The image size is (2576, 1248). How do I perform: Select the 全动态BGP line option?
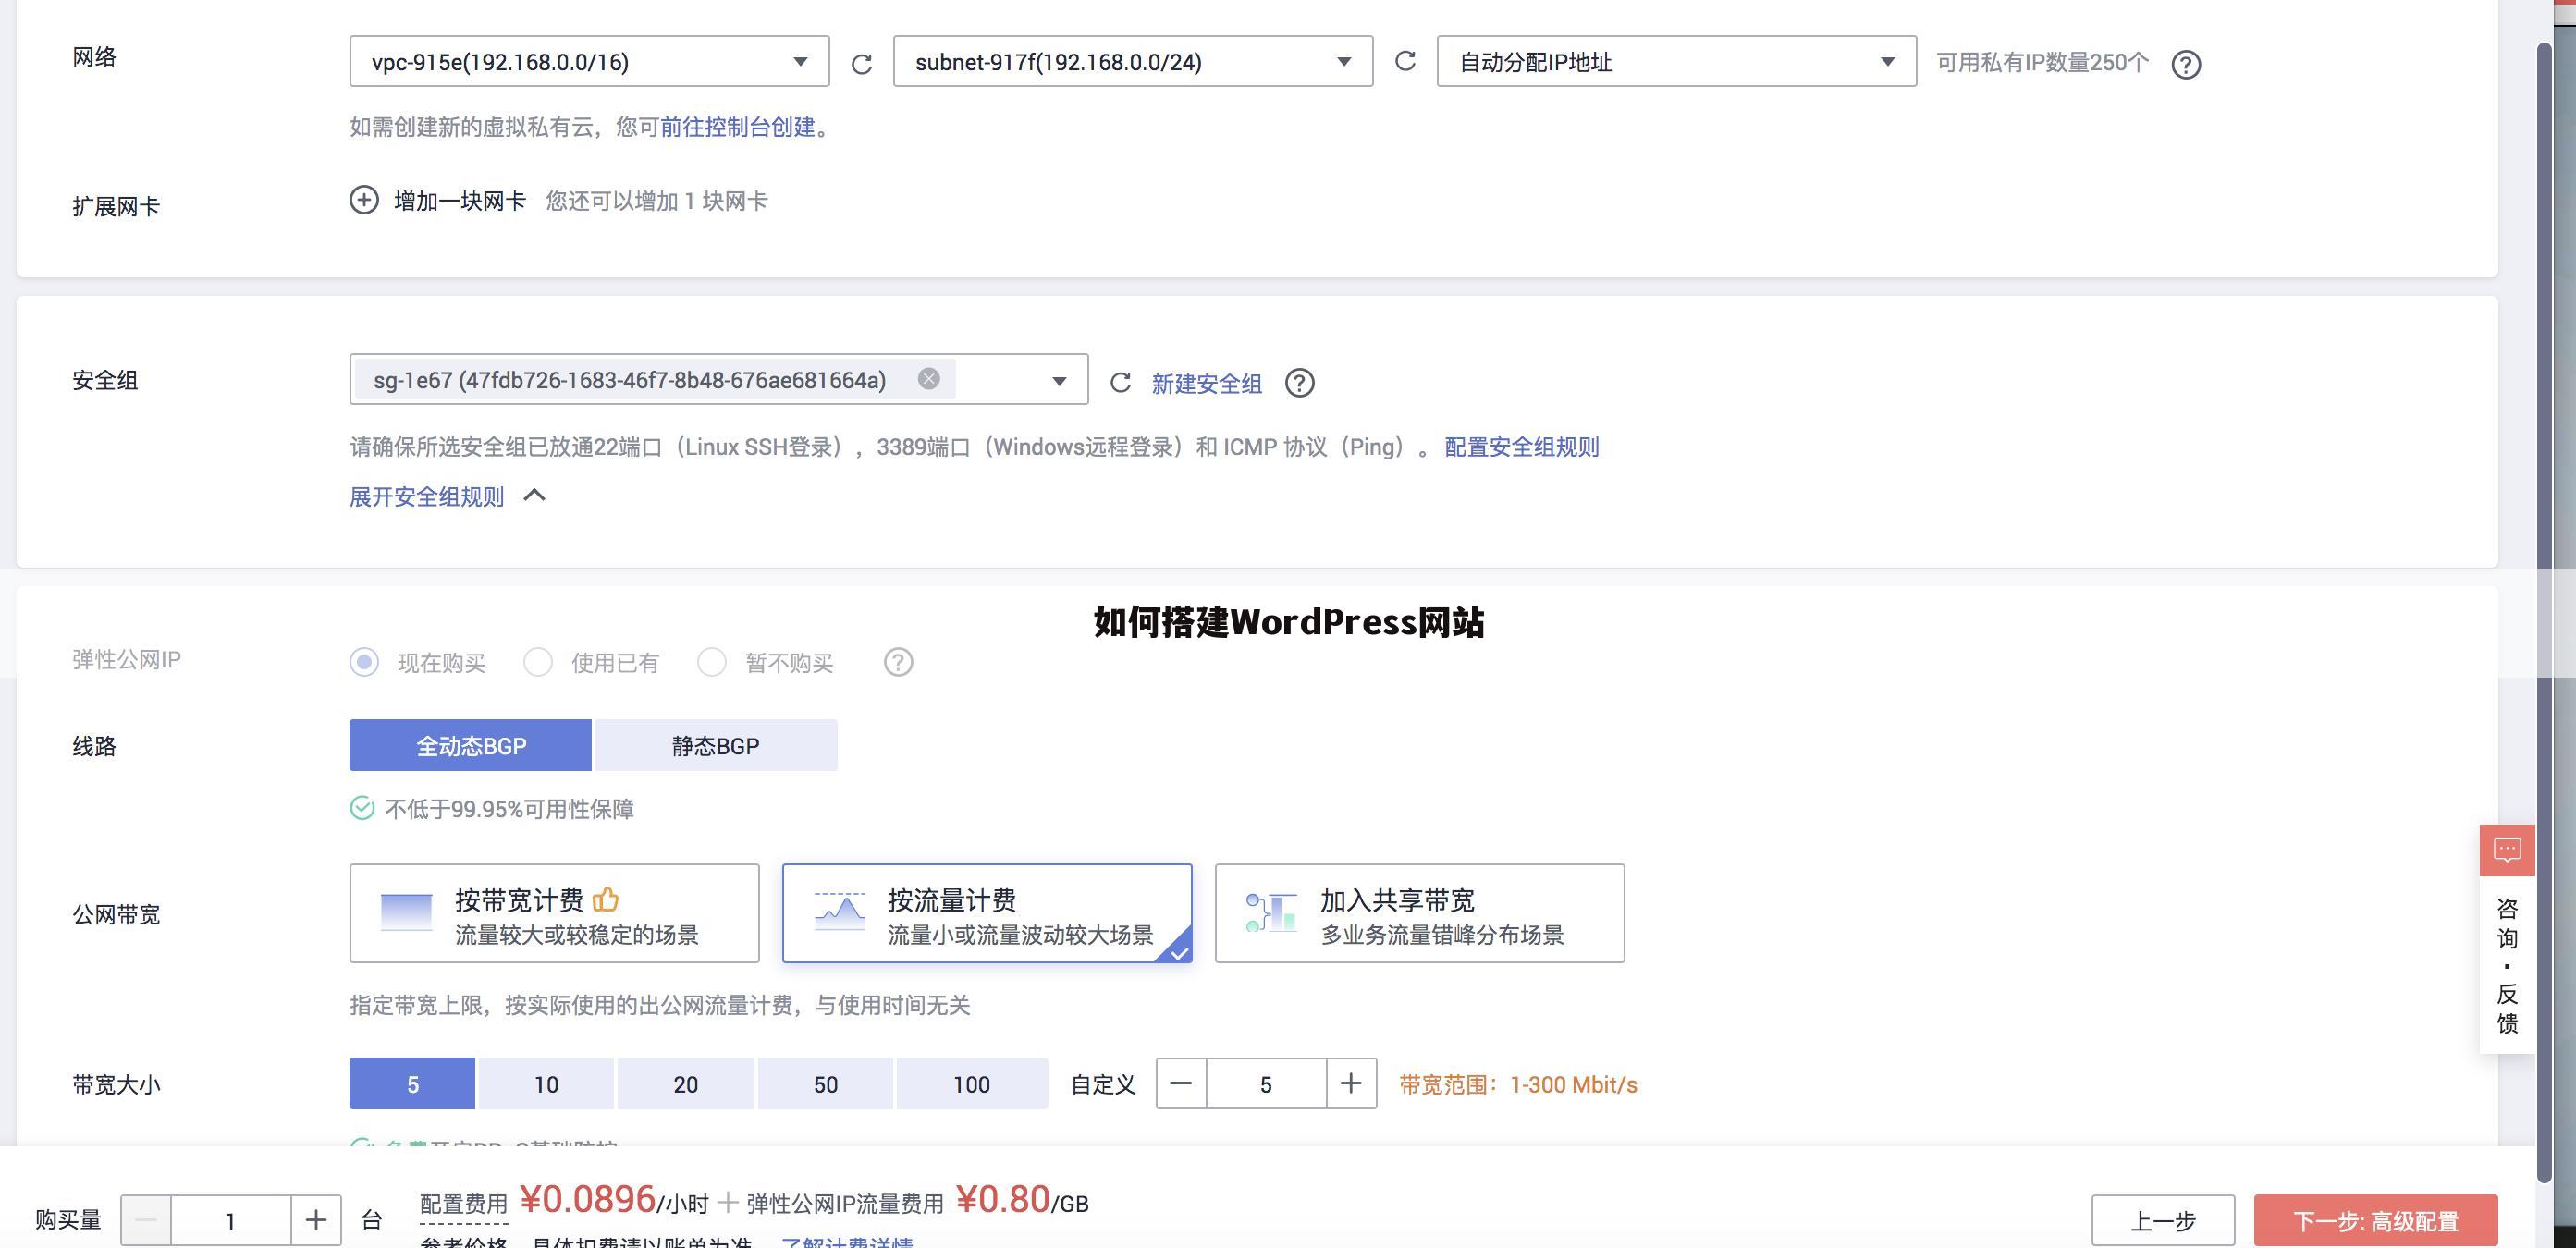[470, 744]
